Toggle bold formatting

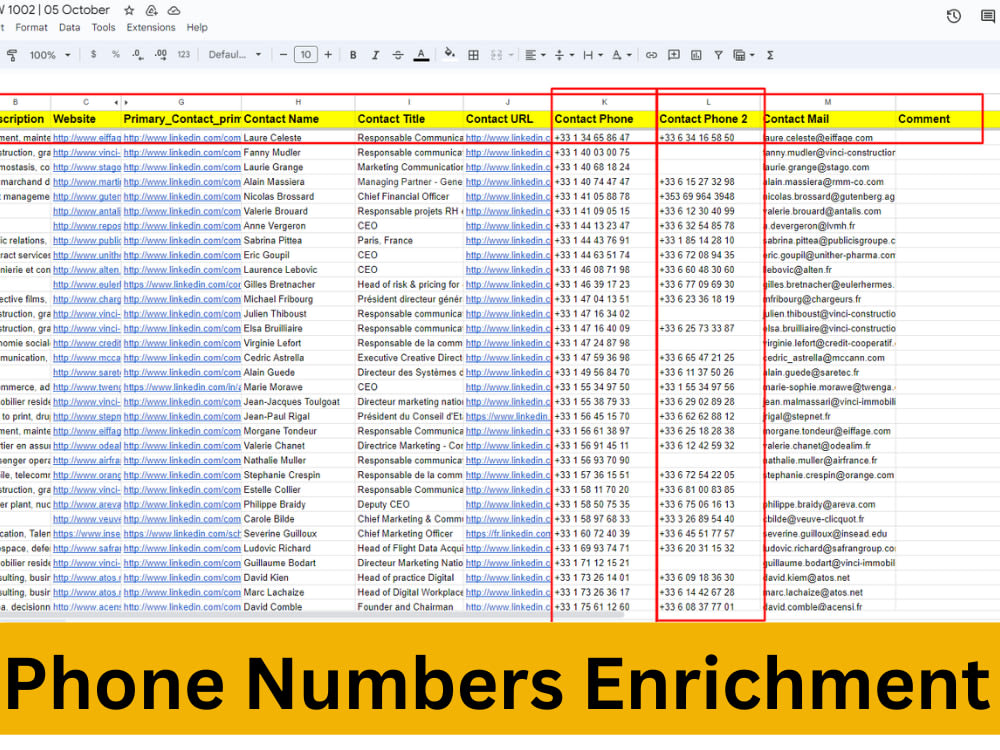[353, 55]
